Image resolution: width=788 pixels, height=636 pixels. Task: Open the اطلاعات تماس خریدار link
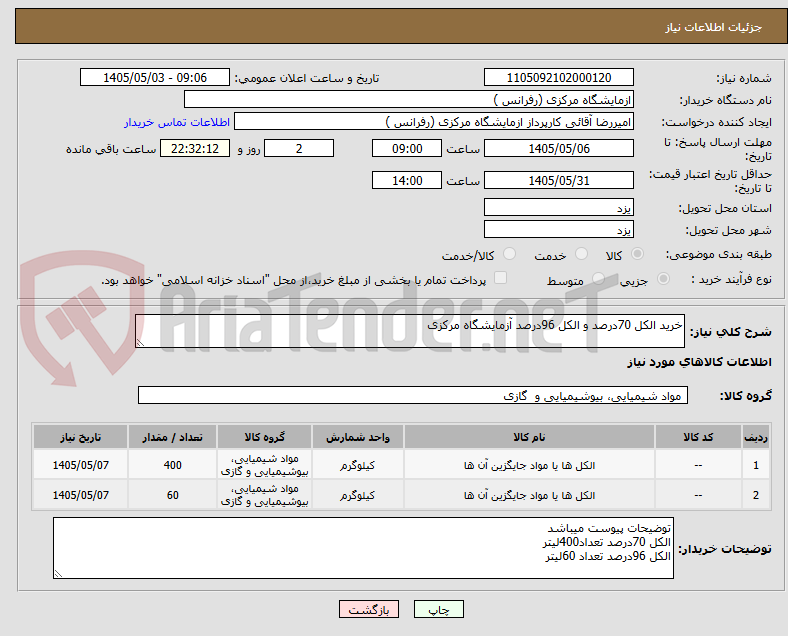click(177, 122)
